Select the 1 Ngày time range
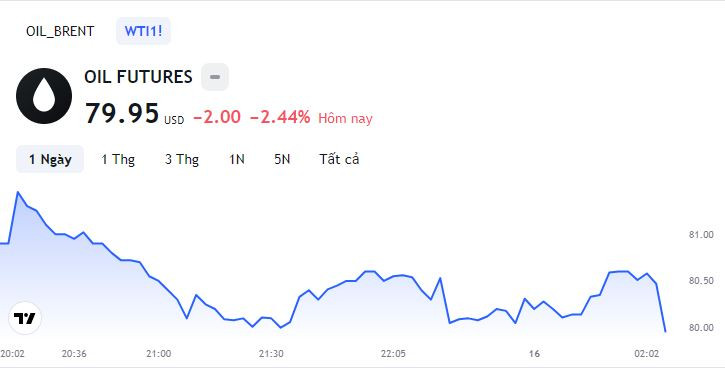725x368 pixels. [x=50, y=159]
